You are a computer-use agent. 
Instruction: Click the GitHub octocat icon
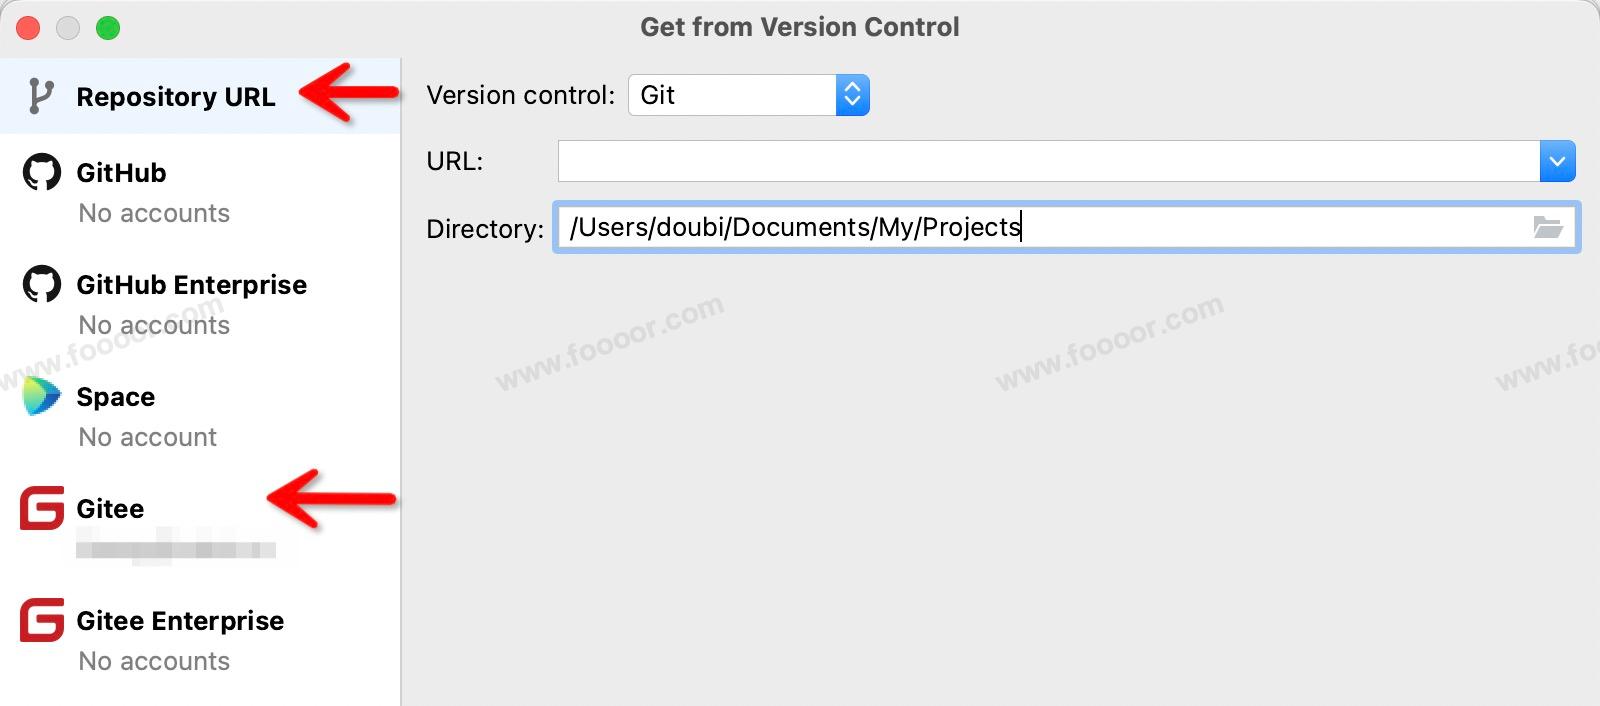pos(42,173)
